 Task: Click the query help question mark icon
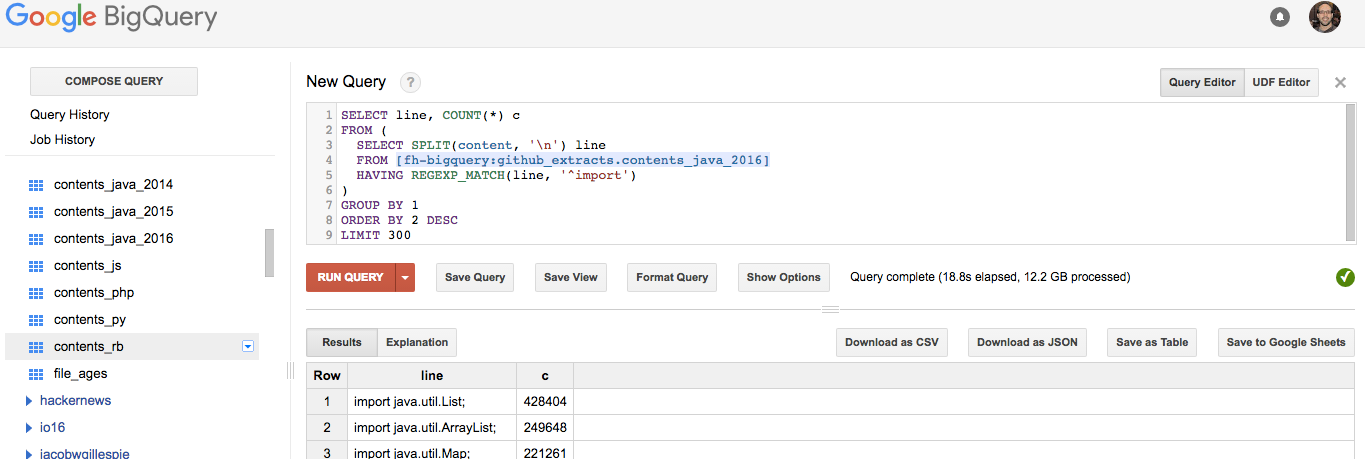(410, 83)
